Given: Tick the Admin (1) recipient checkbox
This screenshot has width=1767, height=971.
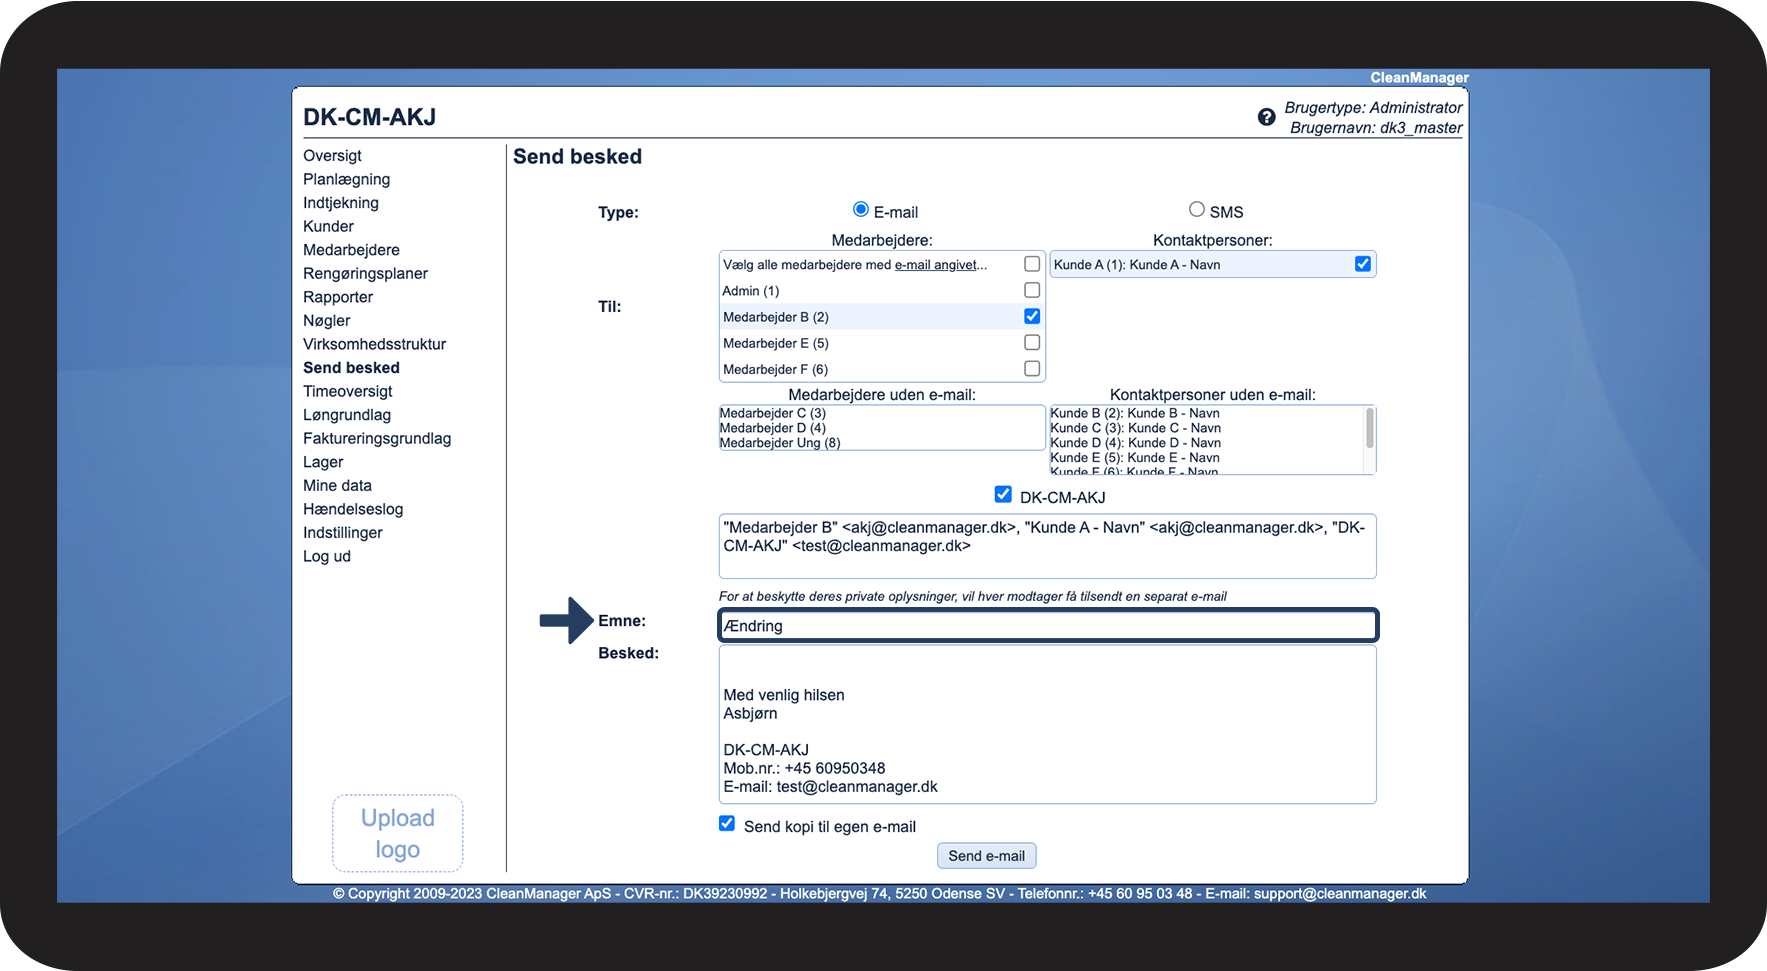Looking at the screenshot, I should pos(1032,290).
